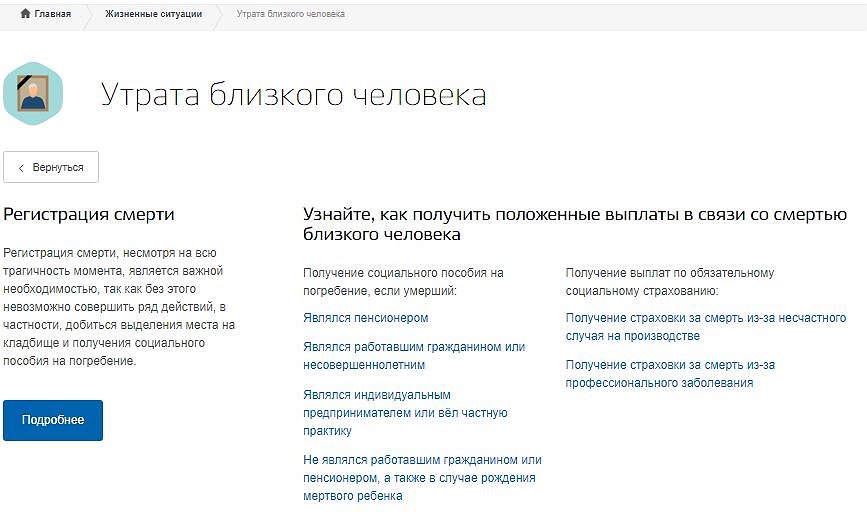Select the индивидуальным предпринимателем benefit link

pos(405,413)
